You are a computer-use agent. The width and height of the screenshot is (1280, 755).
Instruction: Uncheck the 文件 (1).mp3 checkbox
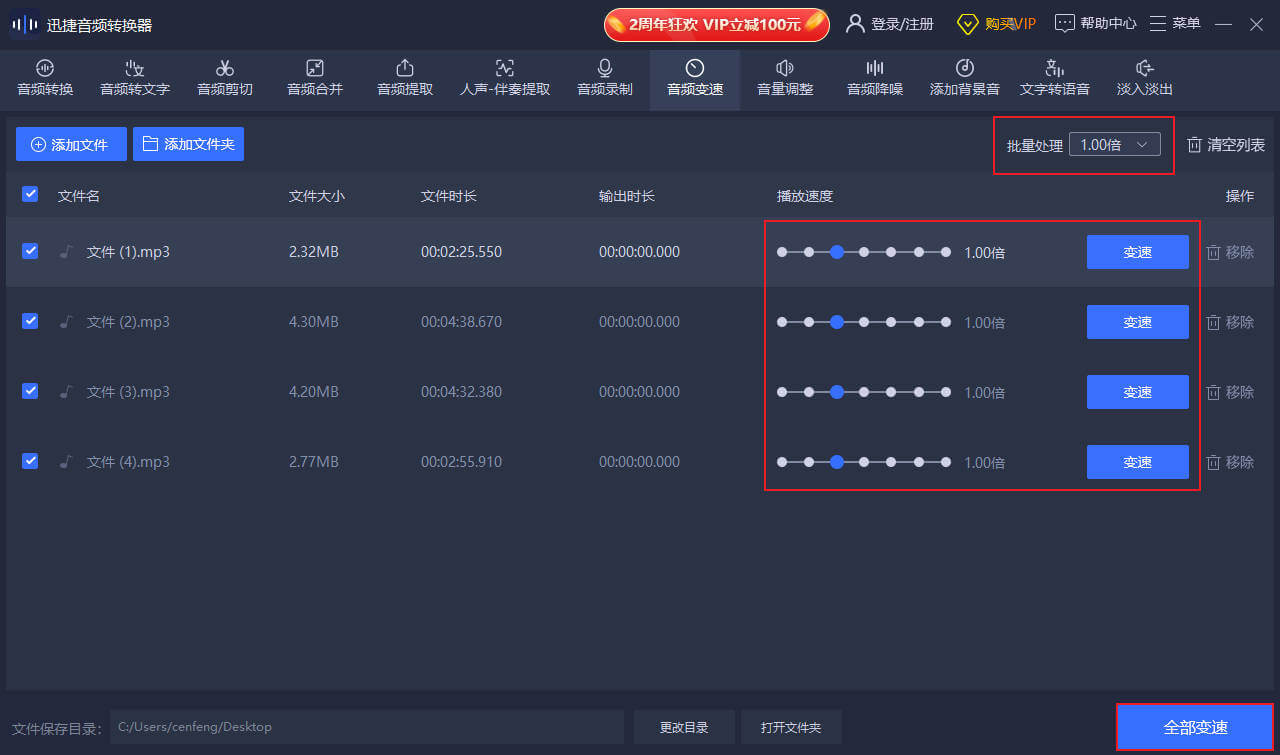tap(30, 251)
